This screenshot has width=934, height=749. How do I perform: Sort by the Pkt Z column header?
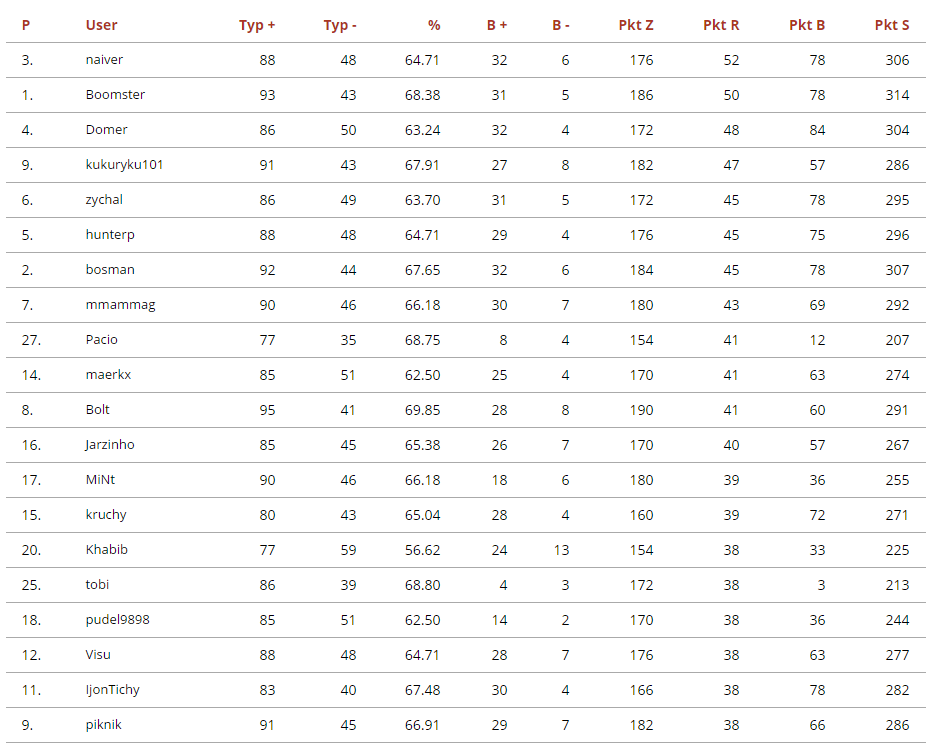[636, 25]
